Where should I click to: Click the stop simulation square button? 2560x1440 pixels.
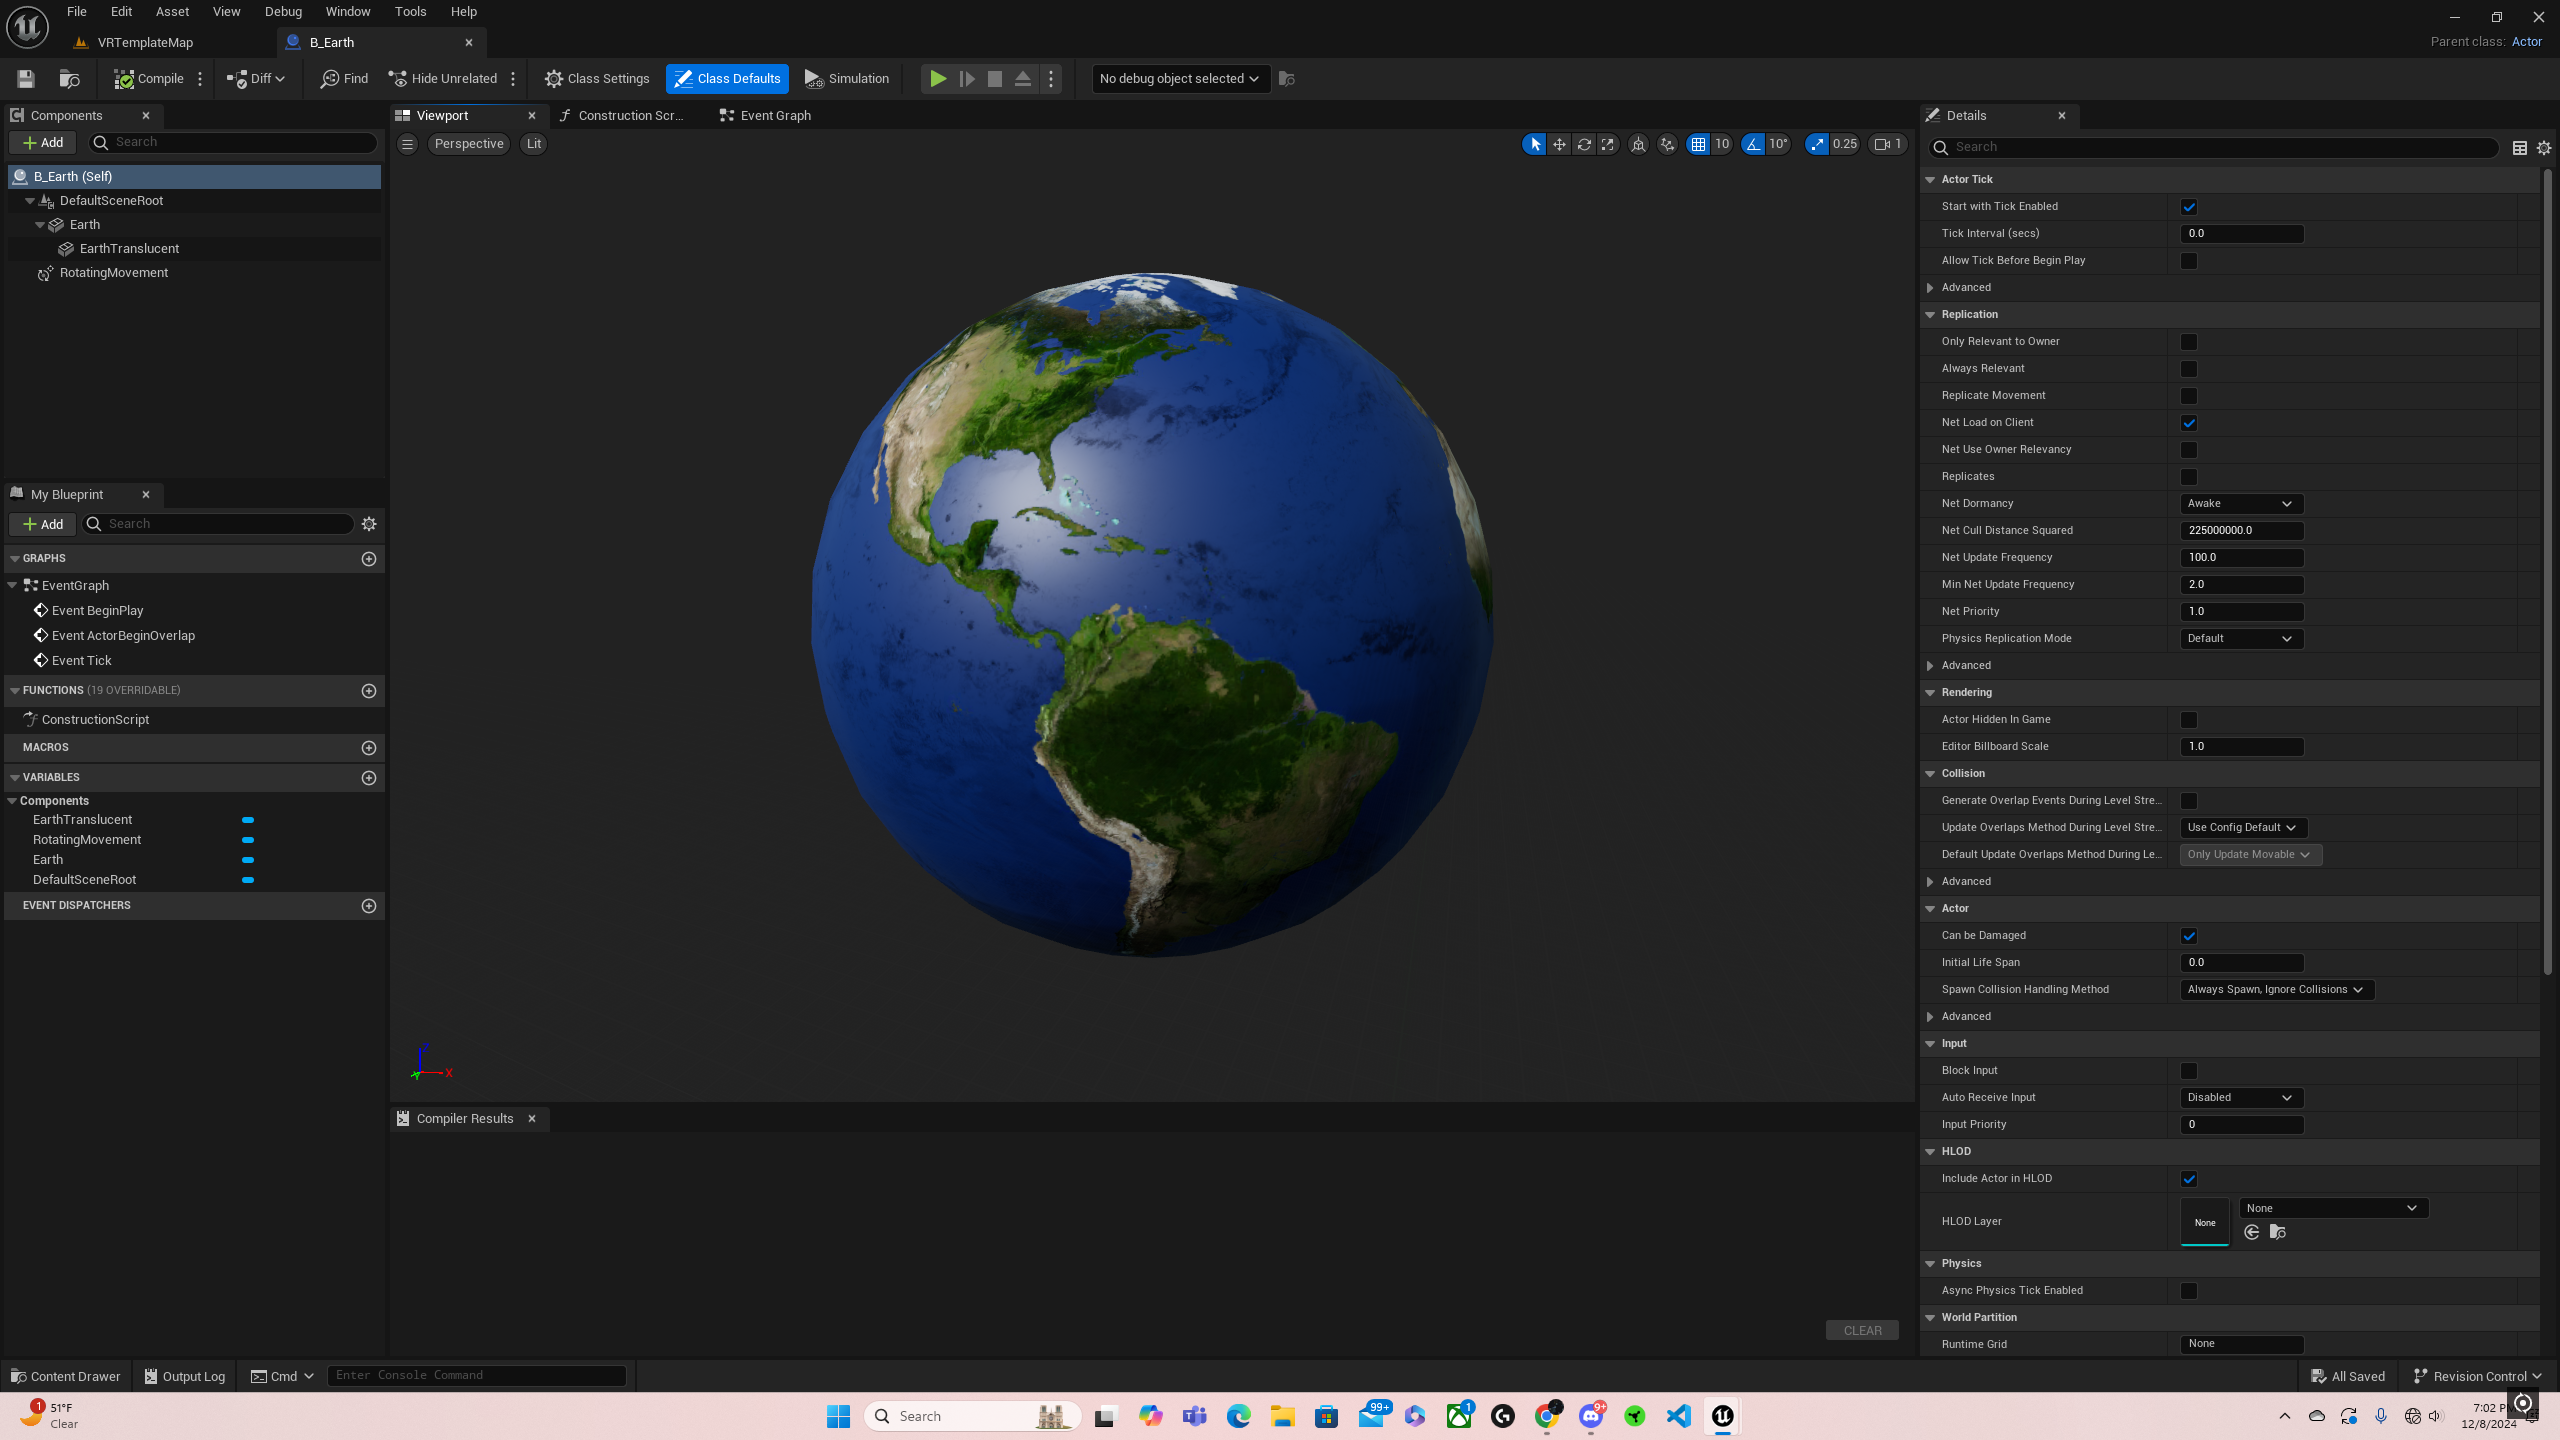[994, 78]
